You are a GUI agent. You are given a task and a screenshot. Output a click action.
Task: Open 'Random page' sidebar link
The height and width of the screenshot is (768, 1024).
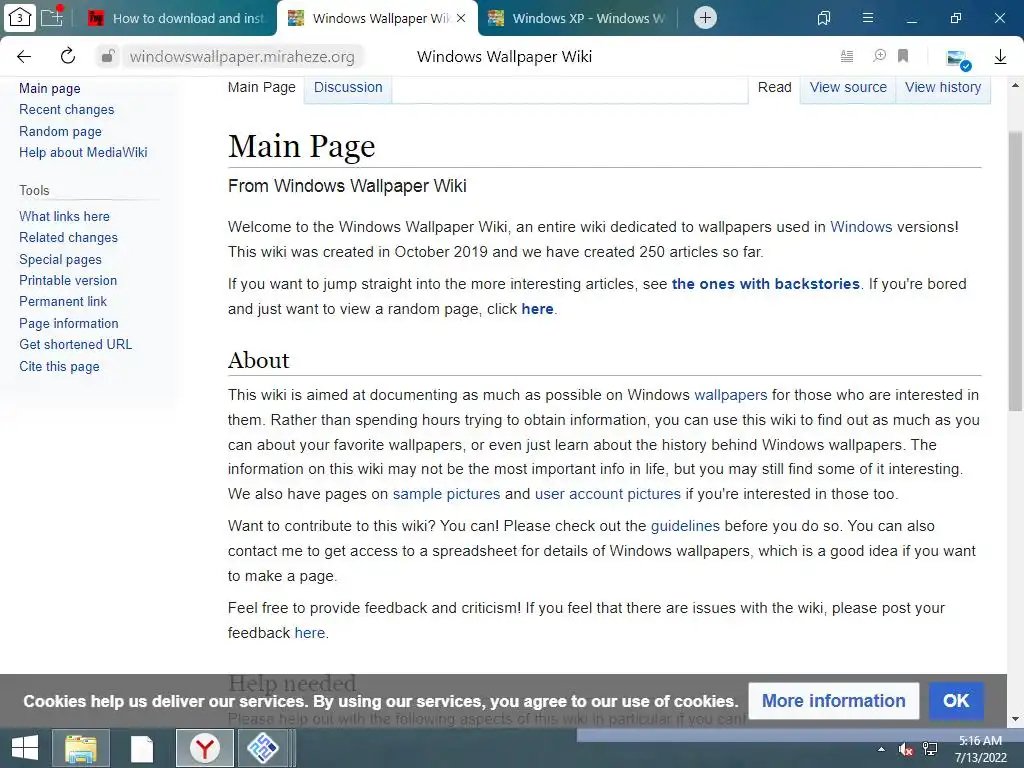point(60,131)
